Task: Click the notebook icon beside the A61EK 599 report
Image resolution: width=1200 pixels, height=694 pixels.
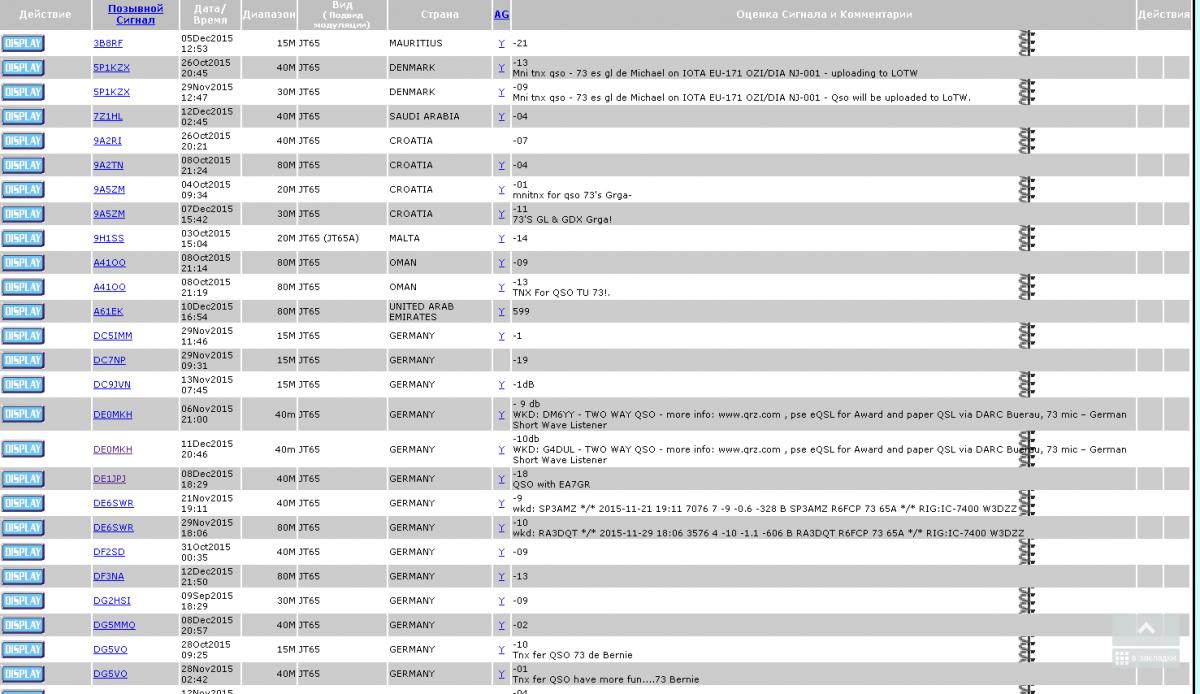Action: coord(1026,311)
